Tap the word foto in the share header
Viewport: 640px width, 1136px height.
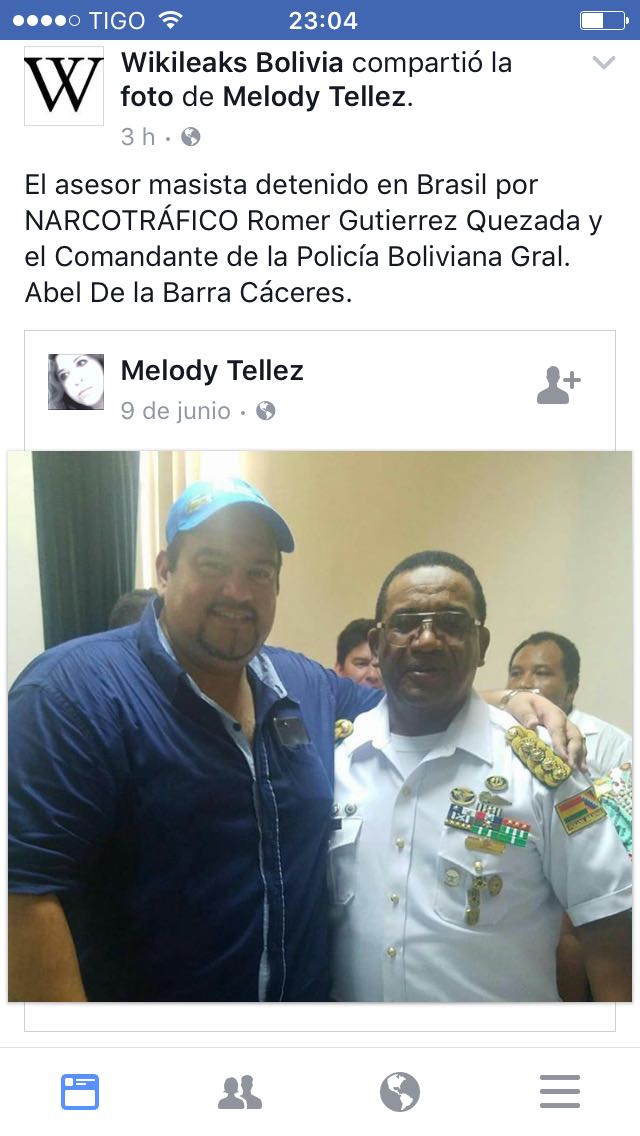tap(147, 97)
